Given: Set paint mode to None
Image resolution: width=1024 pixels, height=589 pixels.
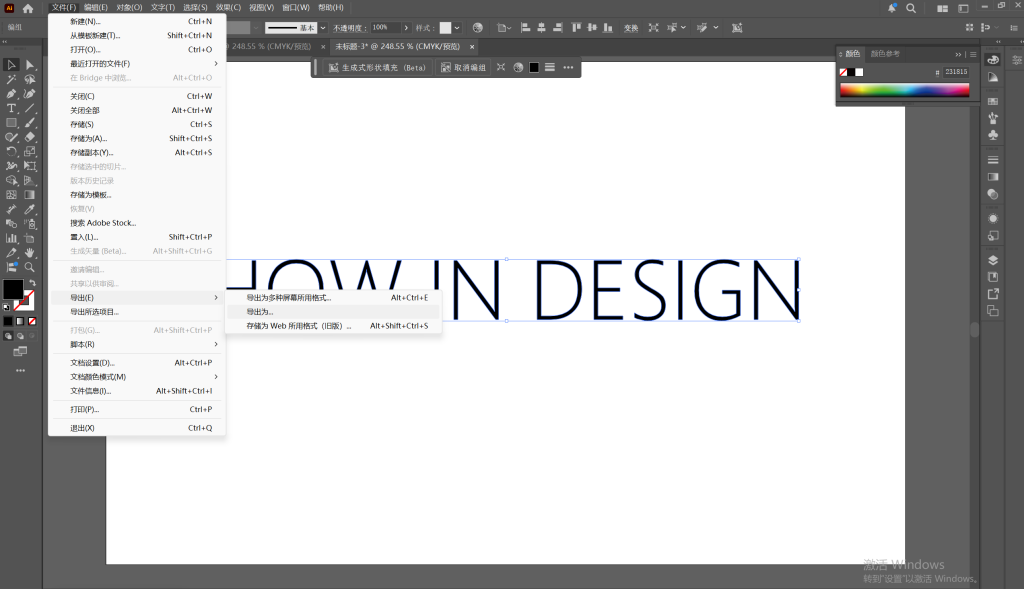Looking at the screenshot, I should tap(32, 321).
